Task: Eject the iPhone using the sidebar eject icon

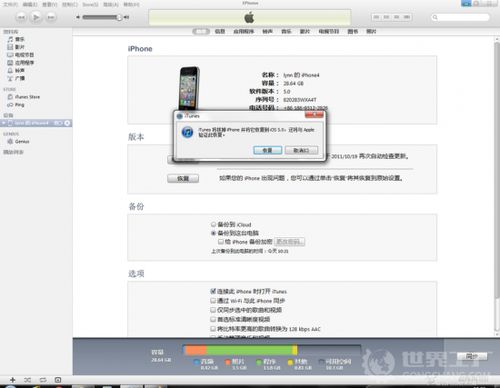Action: point(67,123)
